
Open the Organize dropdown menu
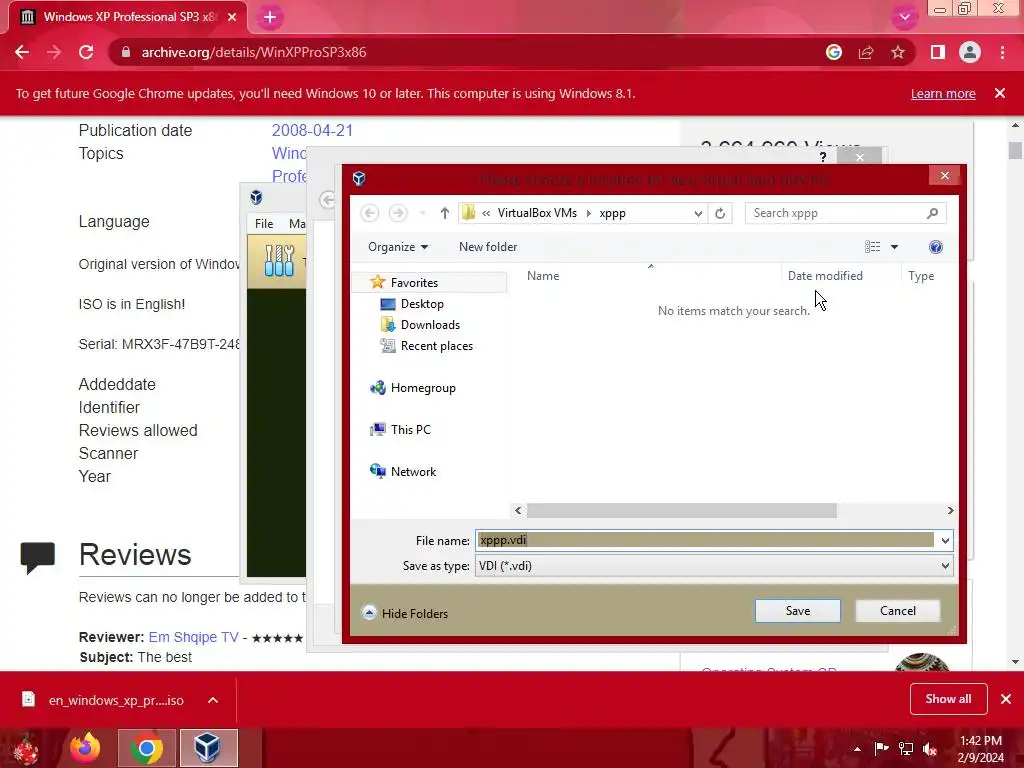tap(398, 247)
